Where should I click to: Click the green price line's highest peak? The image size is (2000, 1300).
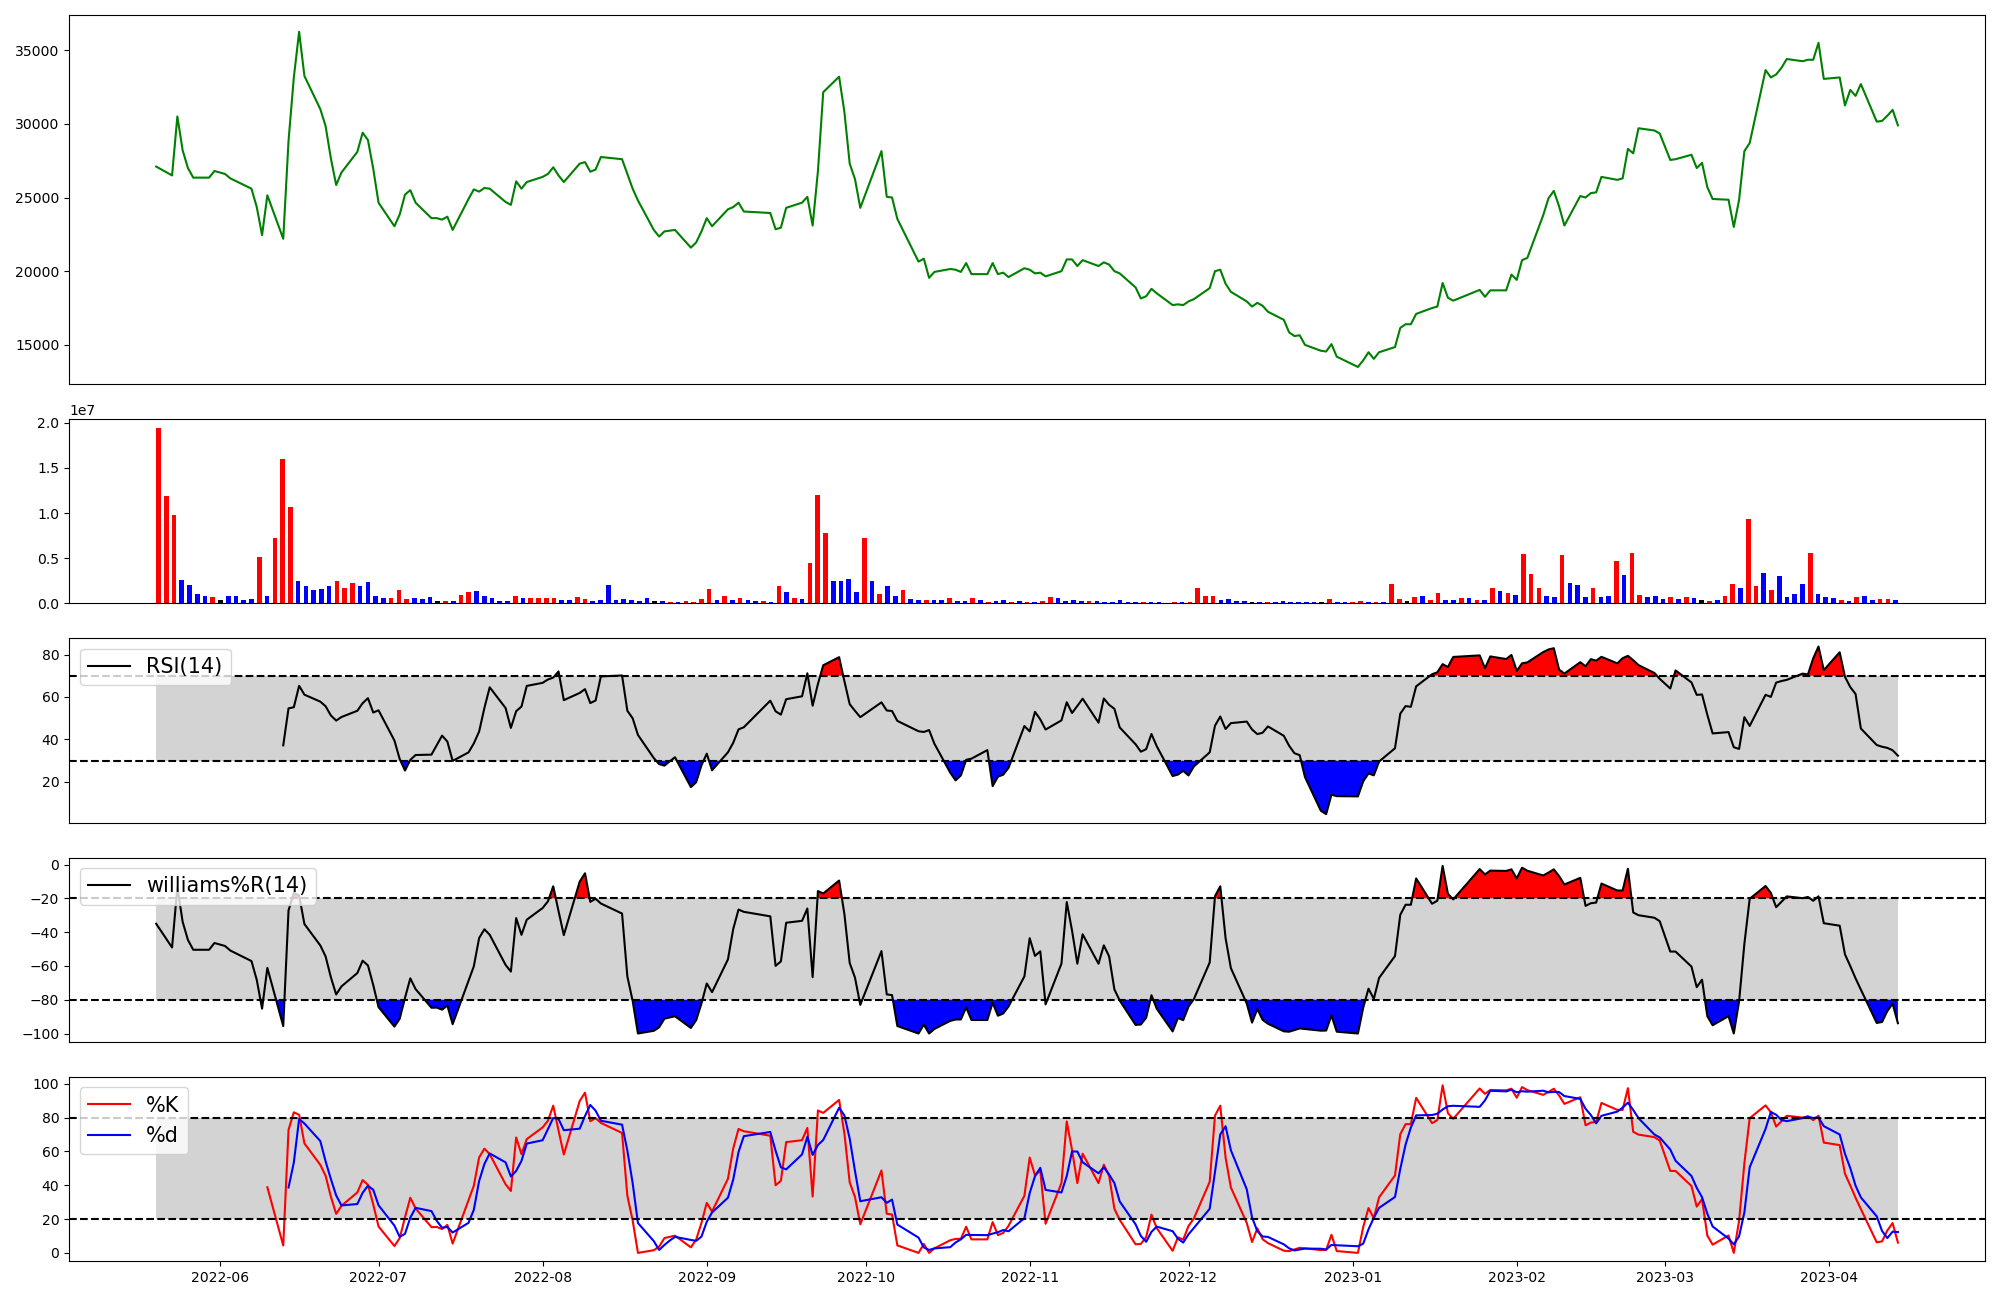(299, 32)
